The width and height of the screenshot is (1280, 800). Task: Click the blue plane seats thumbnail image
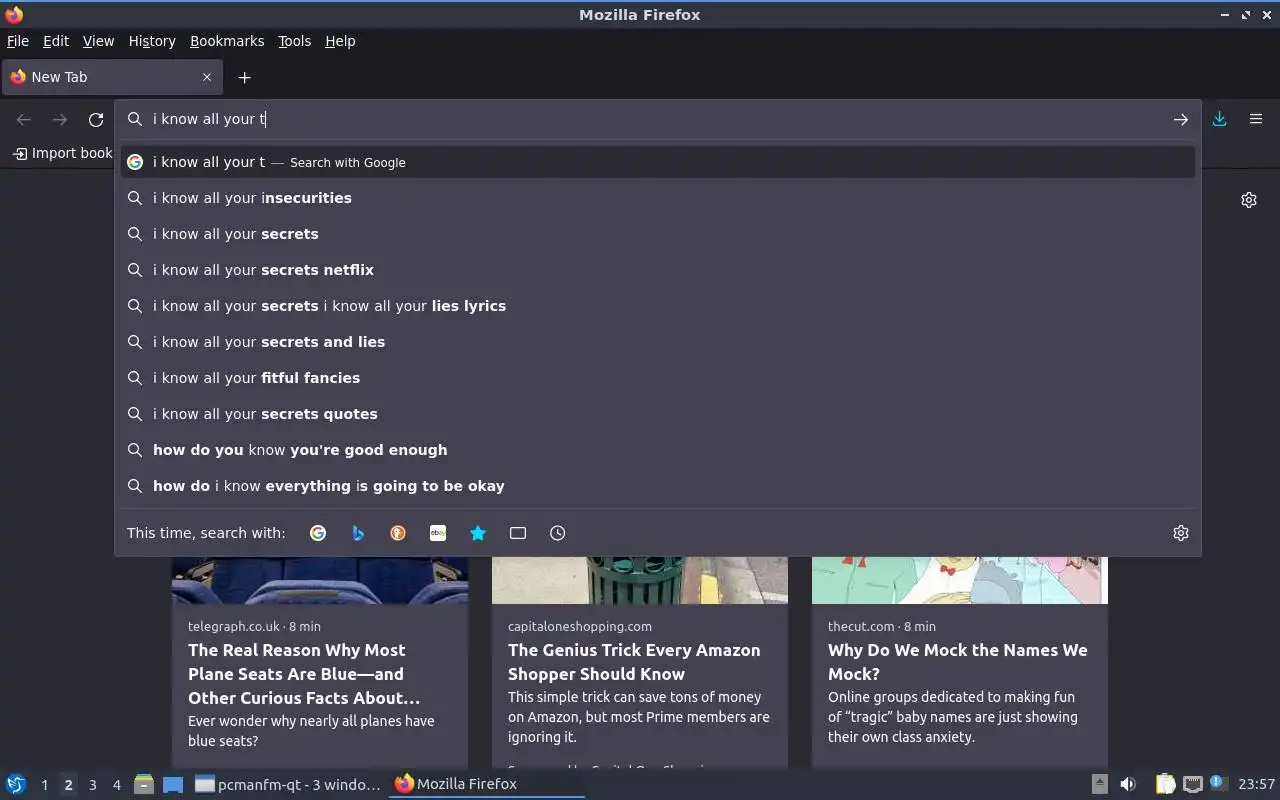(x=320, y=580)
